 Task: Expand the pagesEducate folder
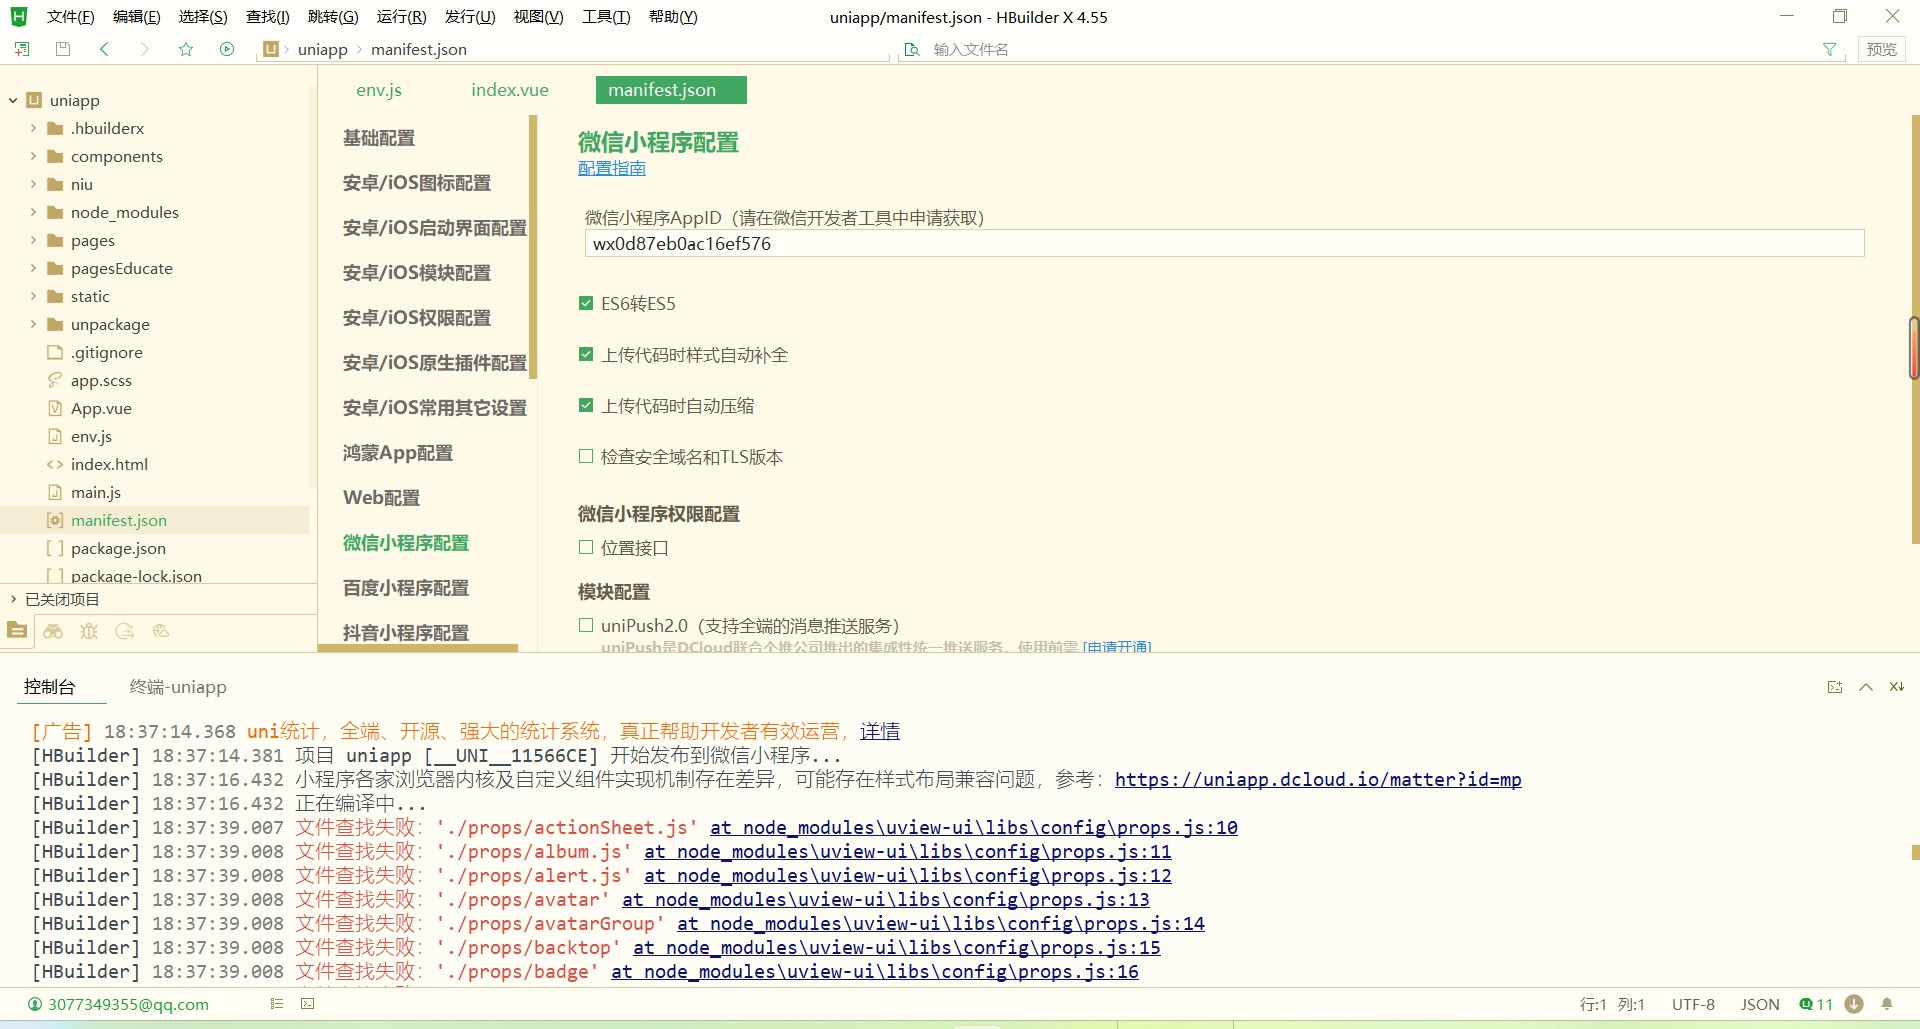pyautogui.click(x=33, y=268)
